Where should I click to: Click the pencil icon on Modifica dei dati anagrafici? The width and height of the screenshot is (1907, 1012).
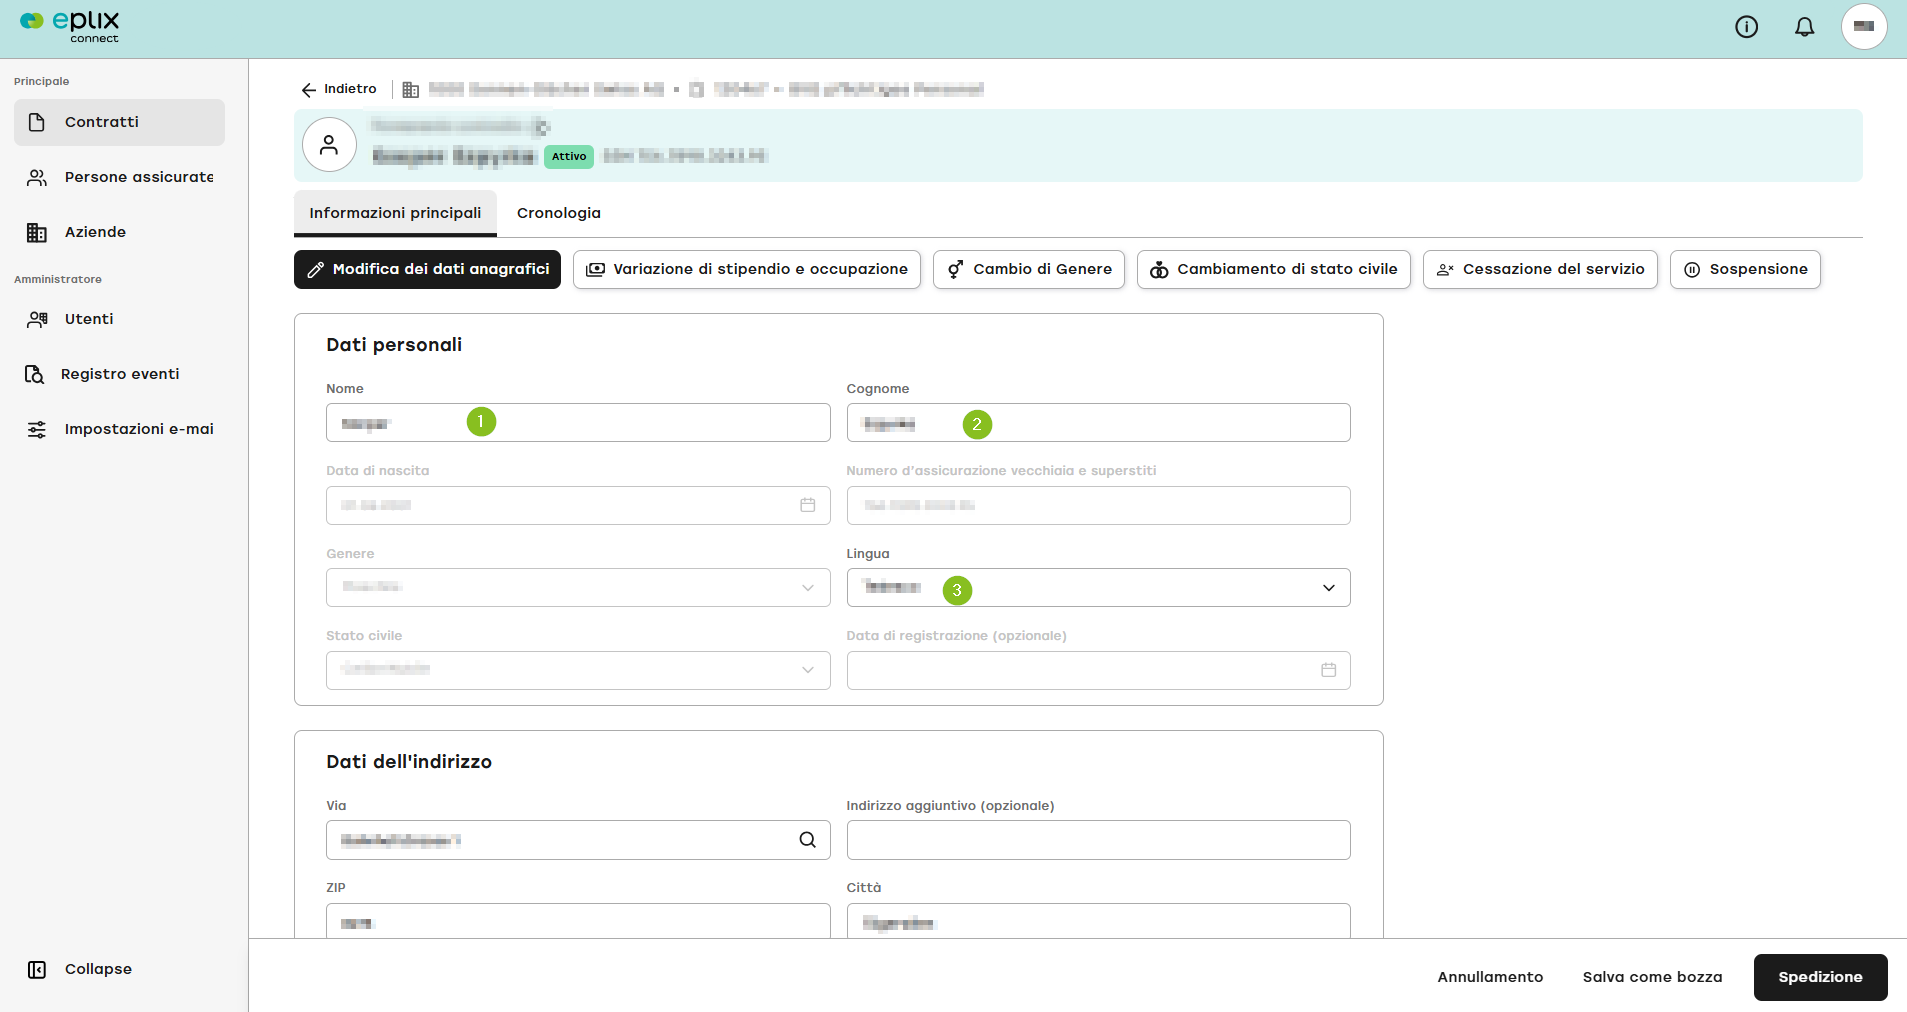coord(315,270)
